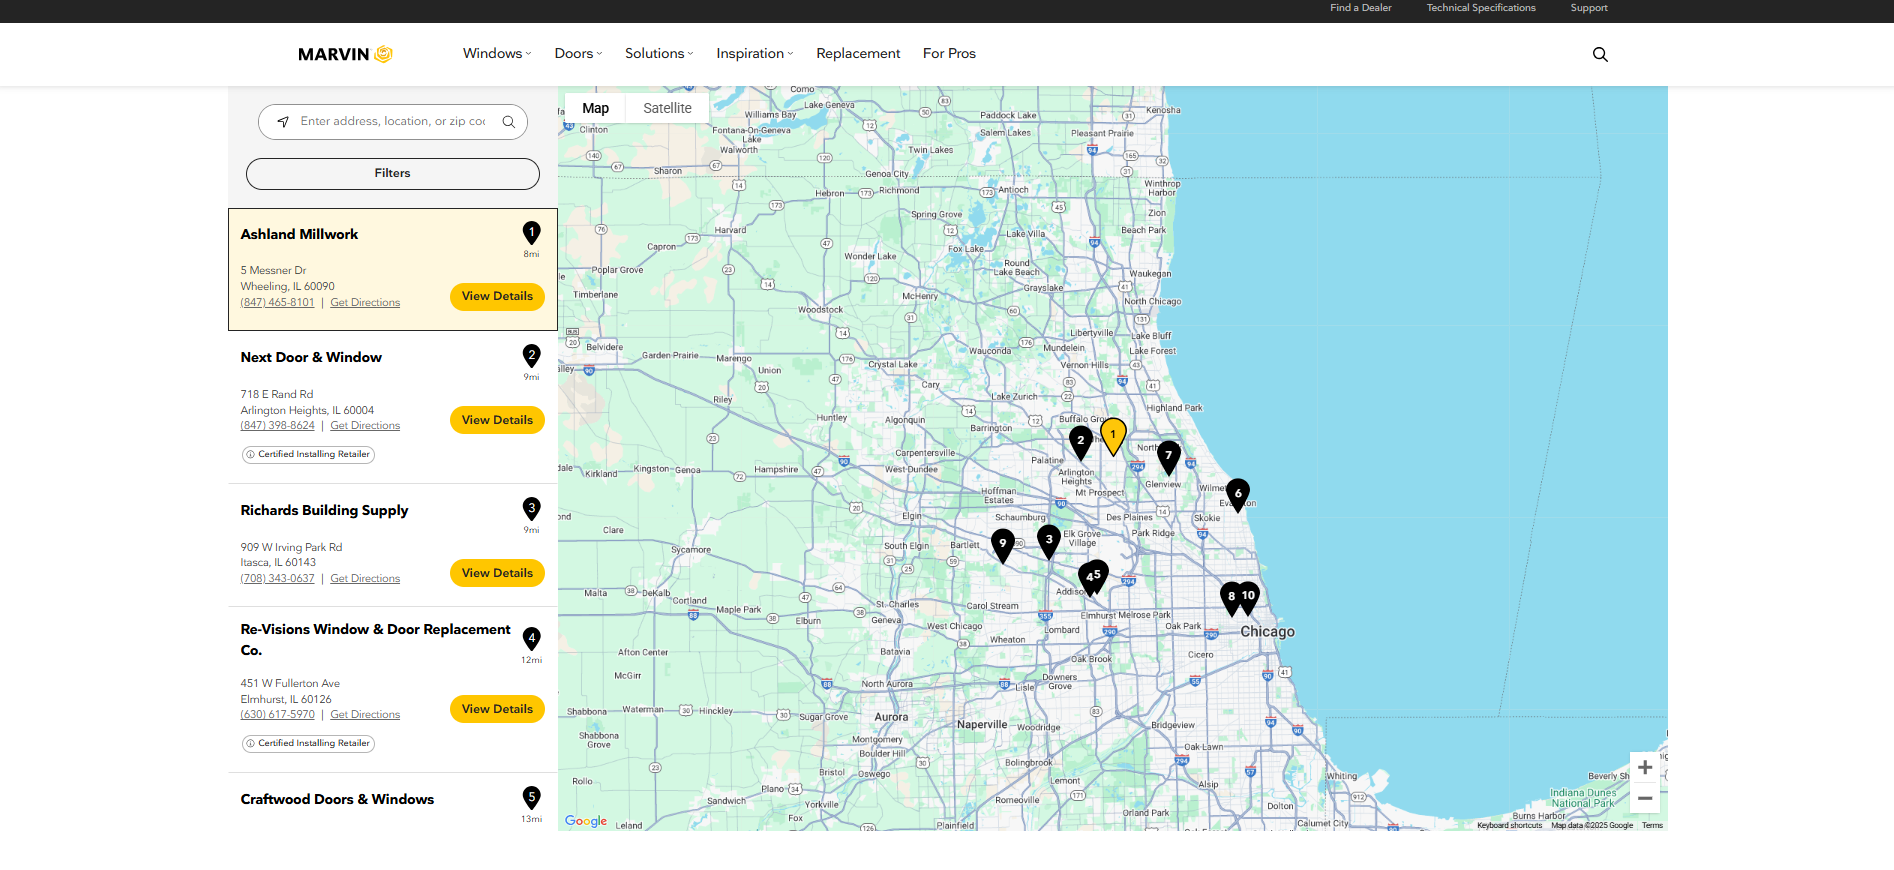Select map pin number 9
Viewport: 1894px width, 870px height.
click(1003, 545)
